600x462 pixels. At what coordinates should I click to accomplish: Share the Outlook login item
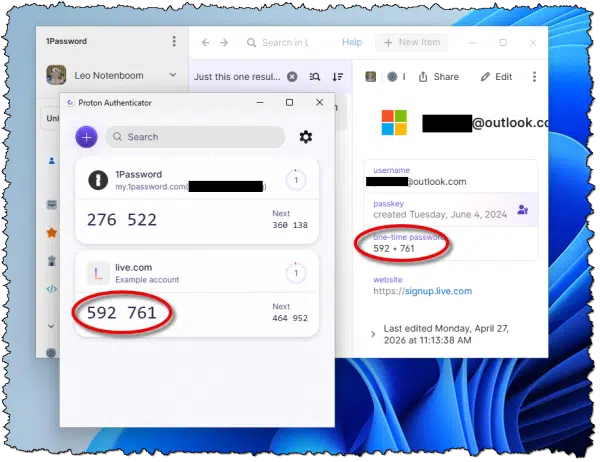click(x=439, y=77)
